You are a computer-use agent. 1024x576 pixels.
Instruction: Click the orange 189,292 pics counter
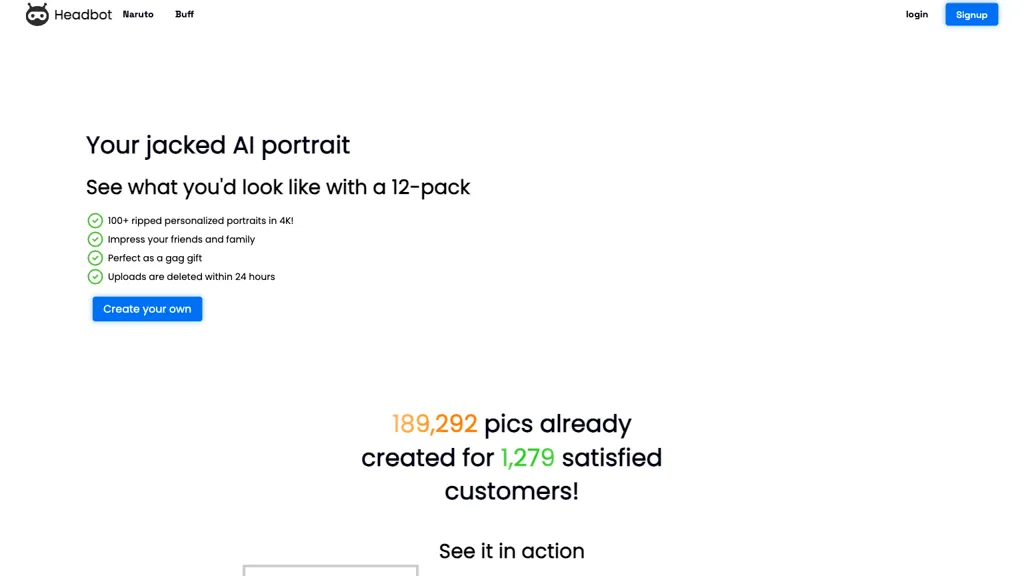click(x=434, y=424)
